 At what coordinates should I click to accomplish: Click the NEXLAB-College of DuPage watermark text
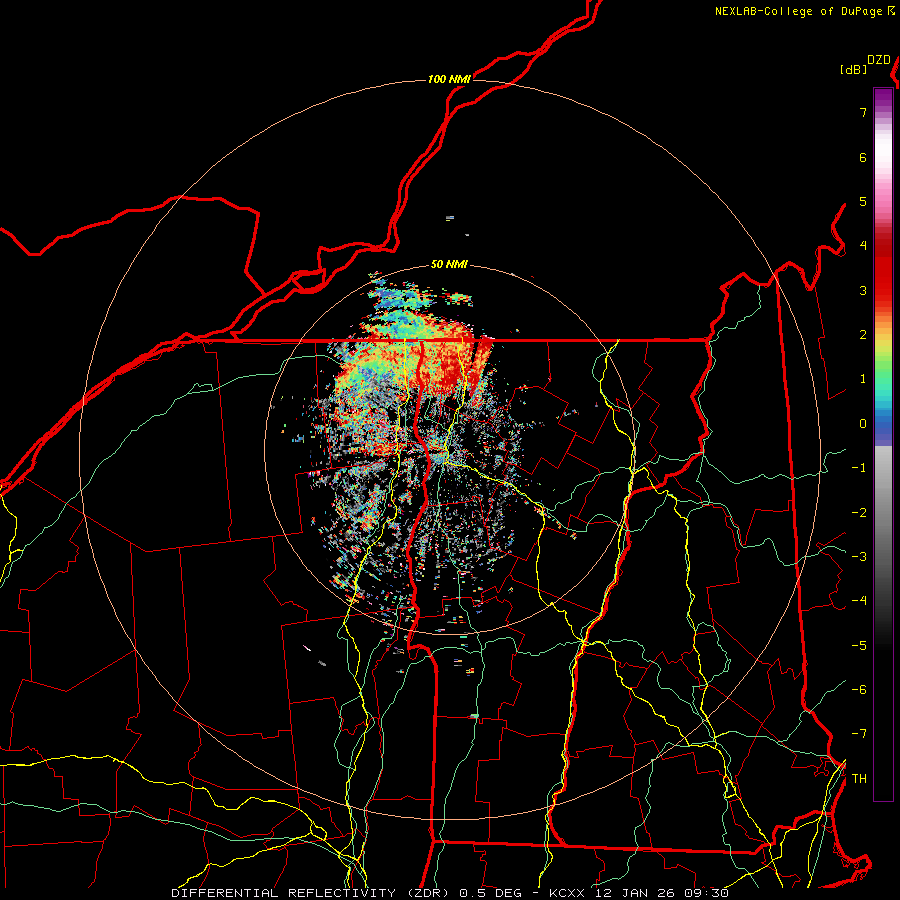click(798, 11)
